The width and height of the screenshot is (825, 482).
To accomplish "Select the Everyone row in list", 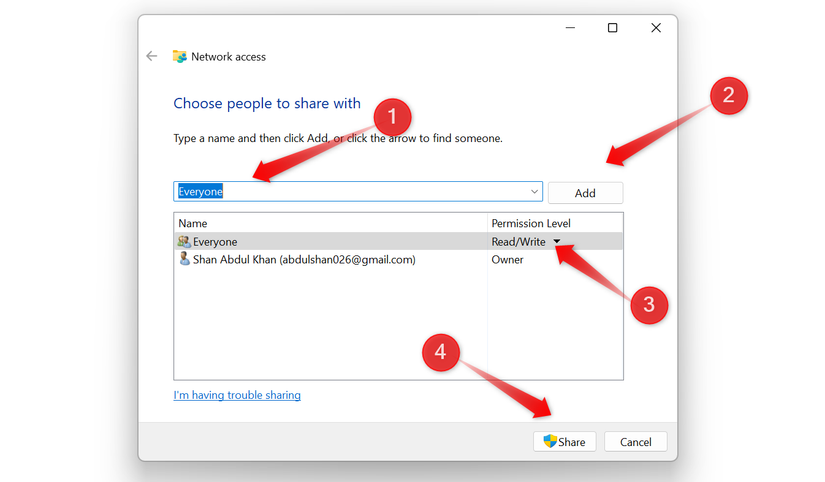I will [x=330, y=242].
